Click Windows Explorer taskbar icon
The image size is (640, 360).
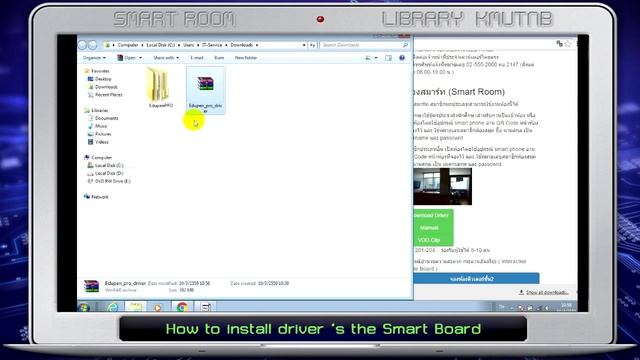pos(136,307)
